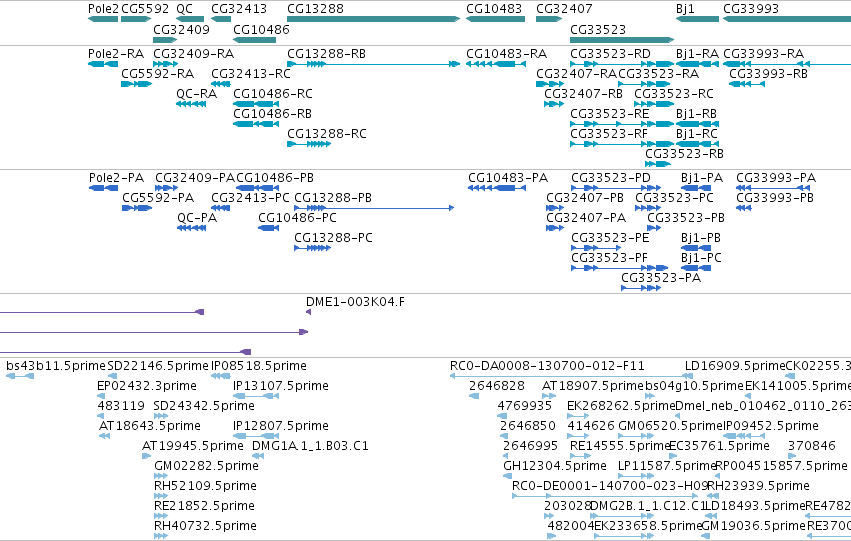851x541 pixels.
Task: Click protein CG13288-PB
Action: coord(333,198)
